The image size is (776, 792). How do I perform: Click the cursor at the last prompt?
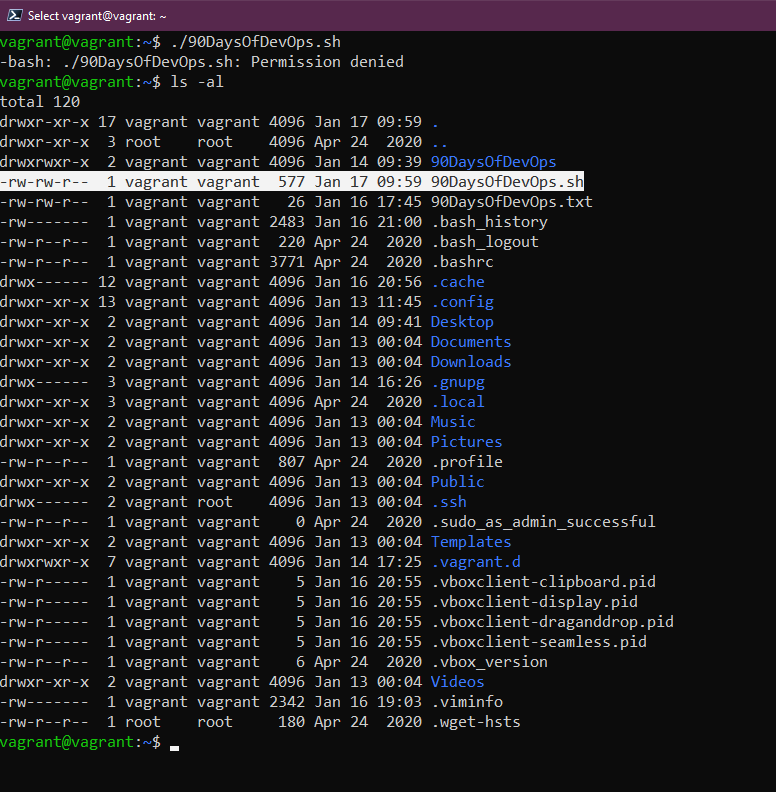point(174,743)
